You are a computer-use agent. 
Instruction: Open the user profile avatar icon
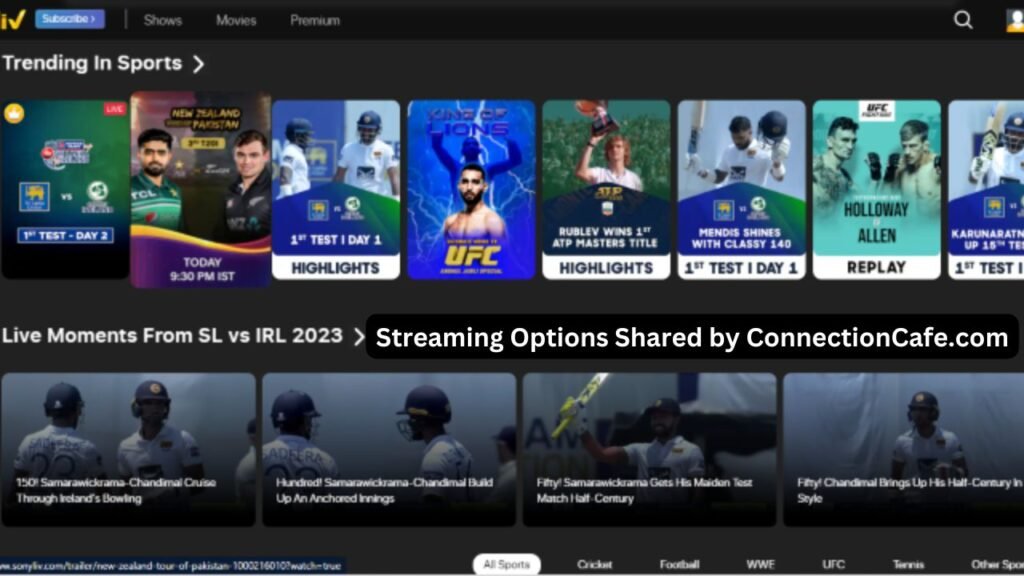point(1015,20)
